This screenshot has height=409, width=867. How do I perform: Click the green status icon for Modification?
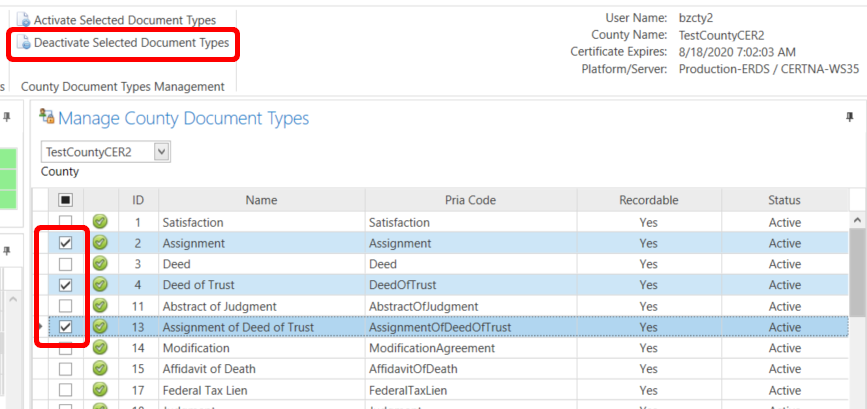100,348
